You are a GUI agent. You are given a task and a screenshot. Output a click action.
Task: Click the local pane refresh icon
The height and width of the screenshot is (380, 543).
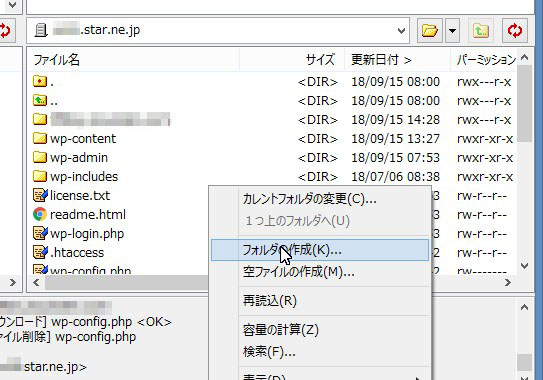tap(5, 30)
